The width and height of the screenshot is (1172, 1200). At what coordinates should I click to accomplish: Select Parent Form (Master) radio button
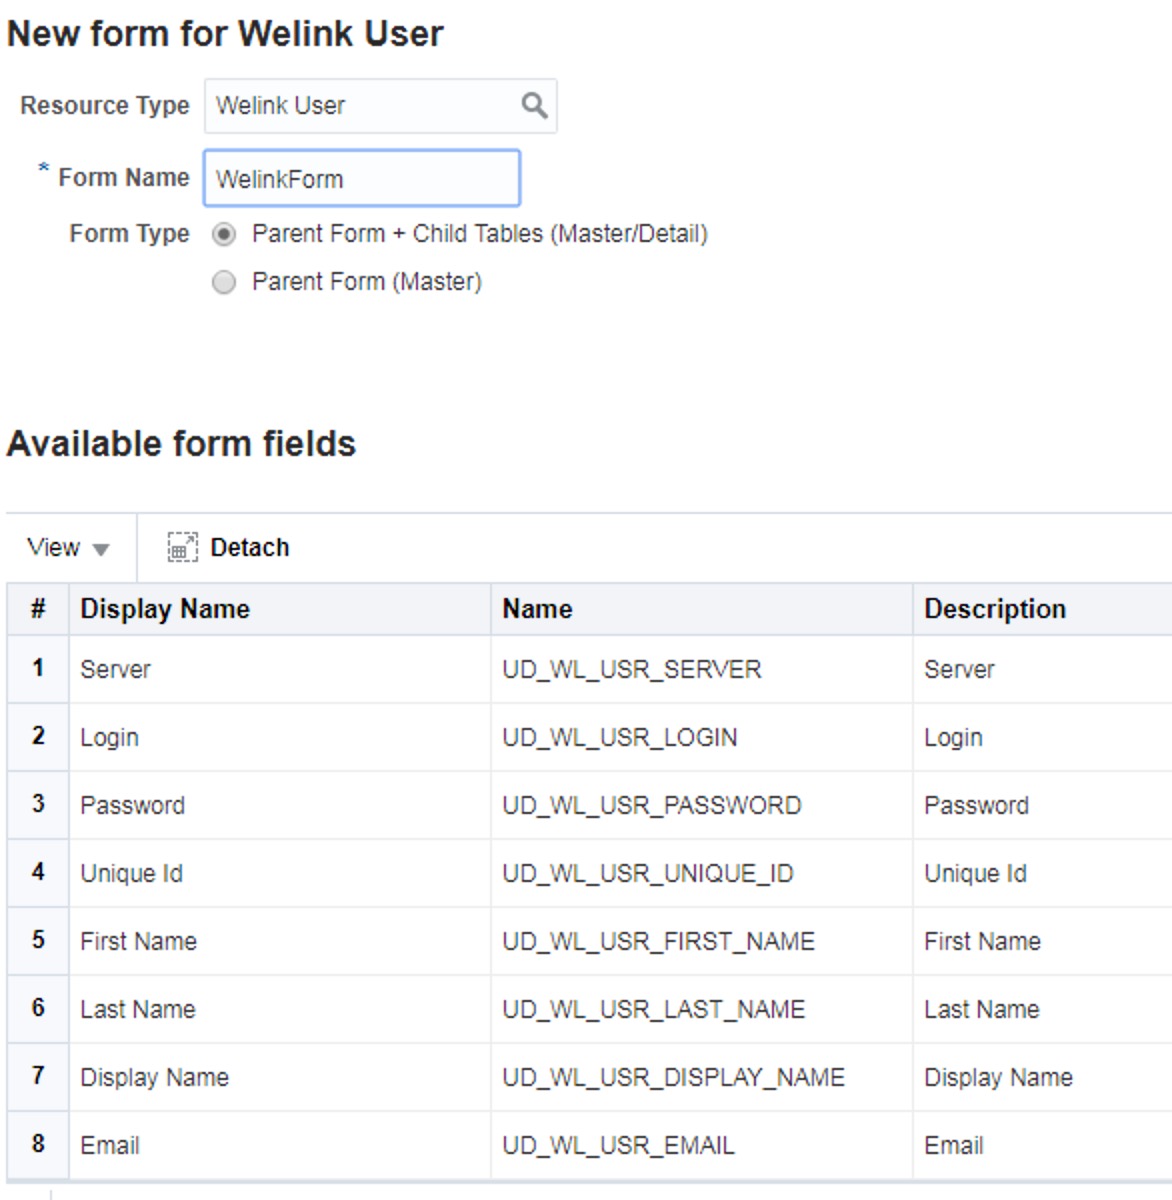click(x=224, y=282)
